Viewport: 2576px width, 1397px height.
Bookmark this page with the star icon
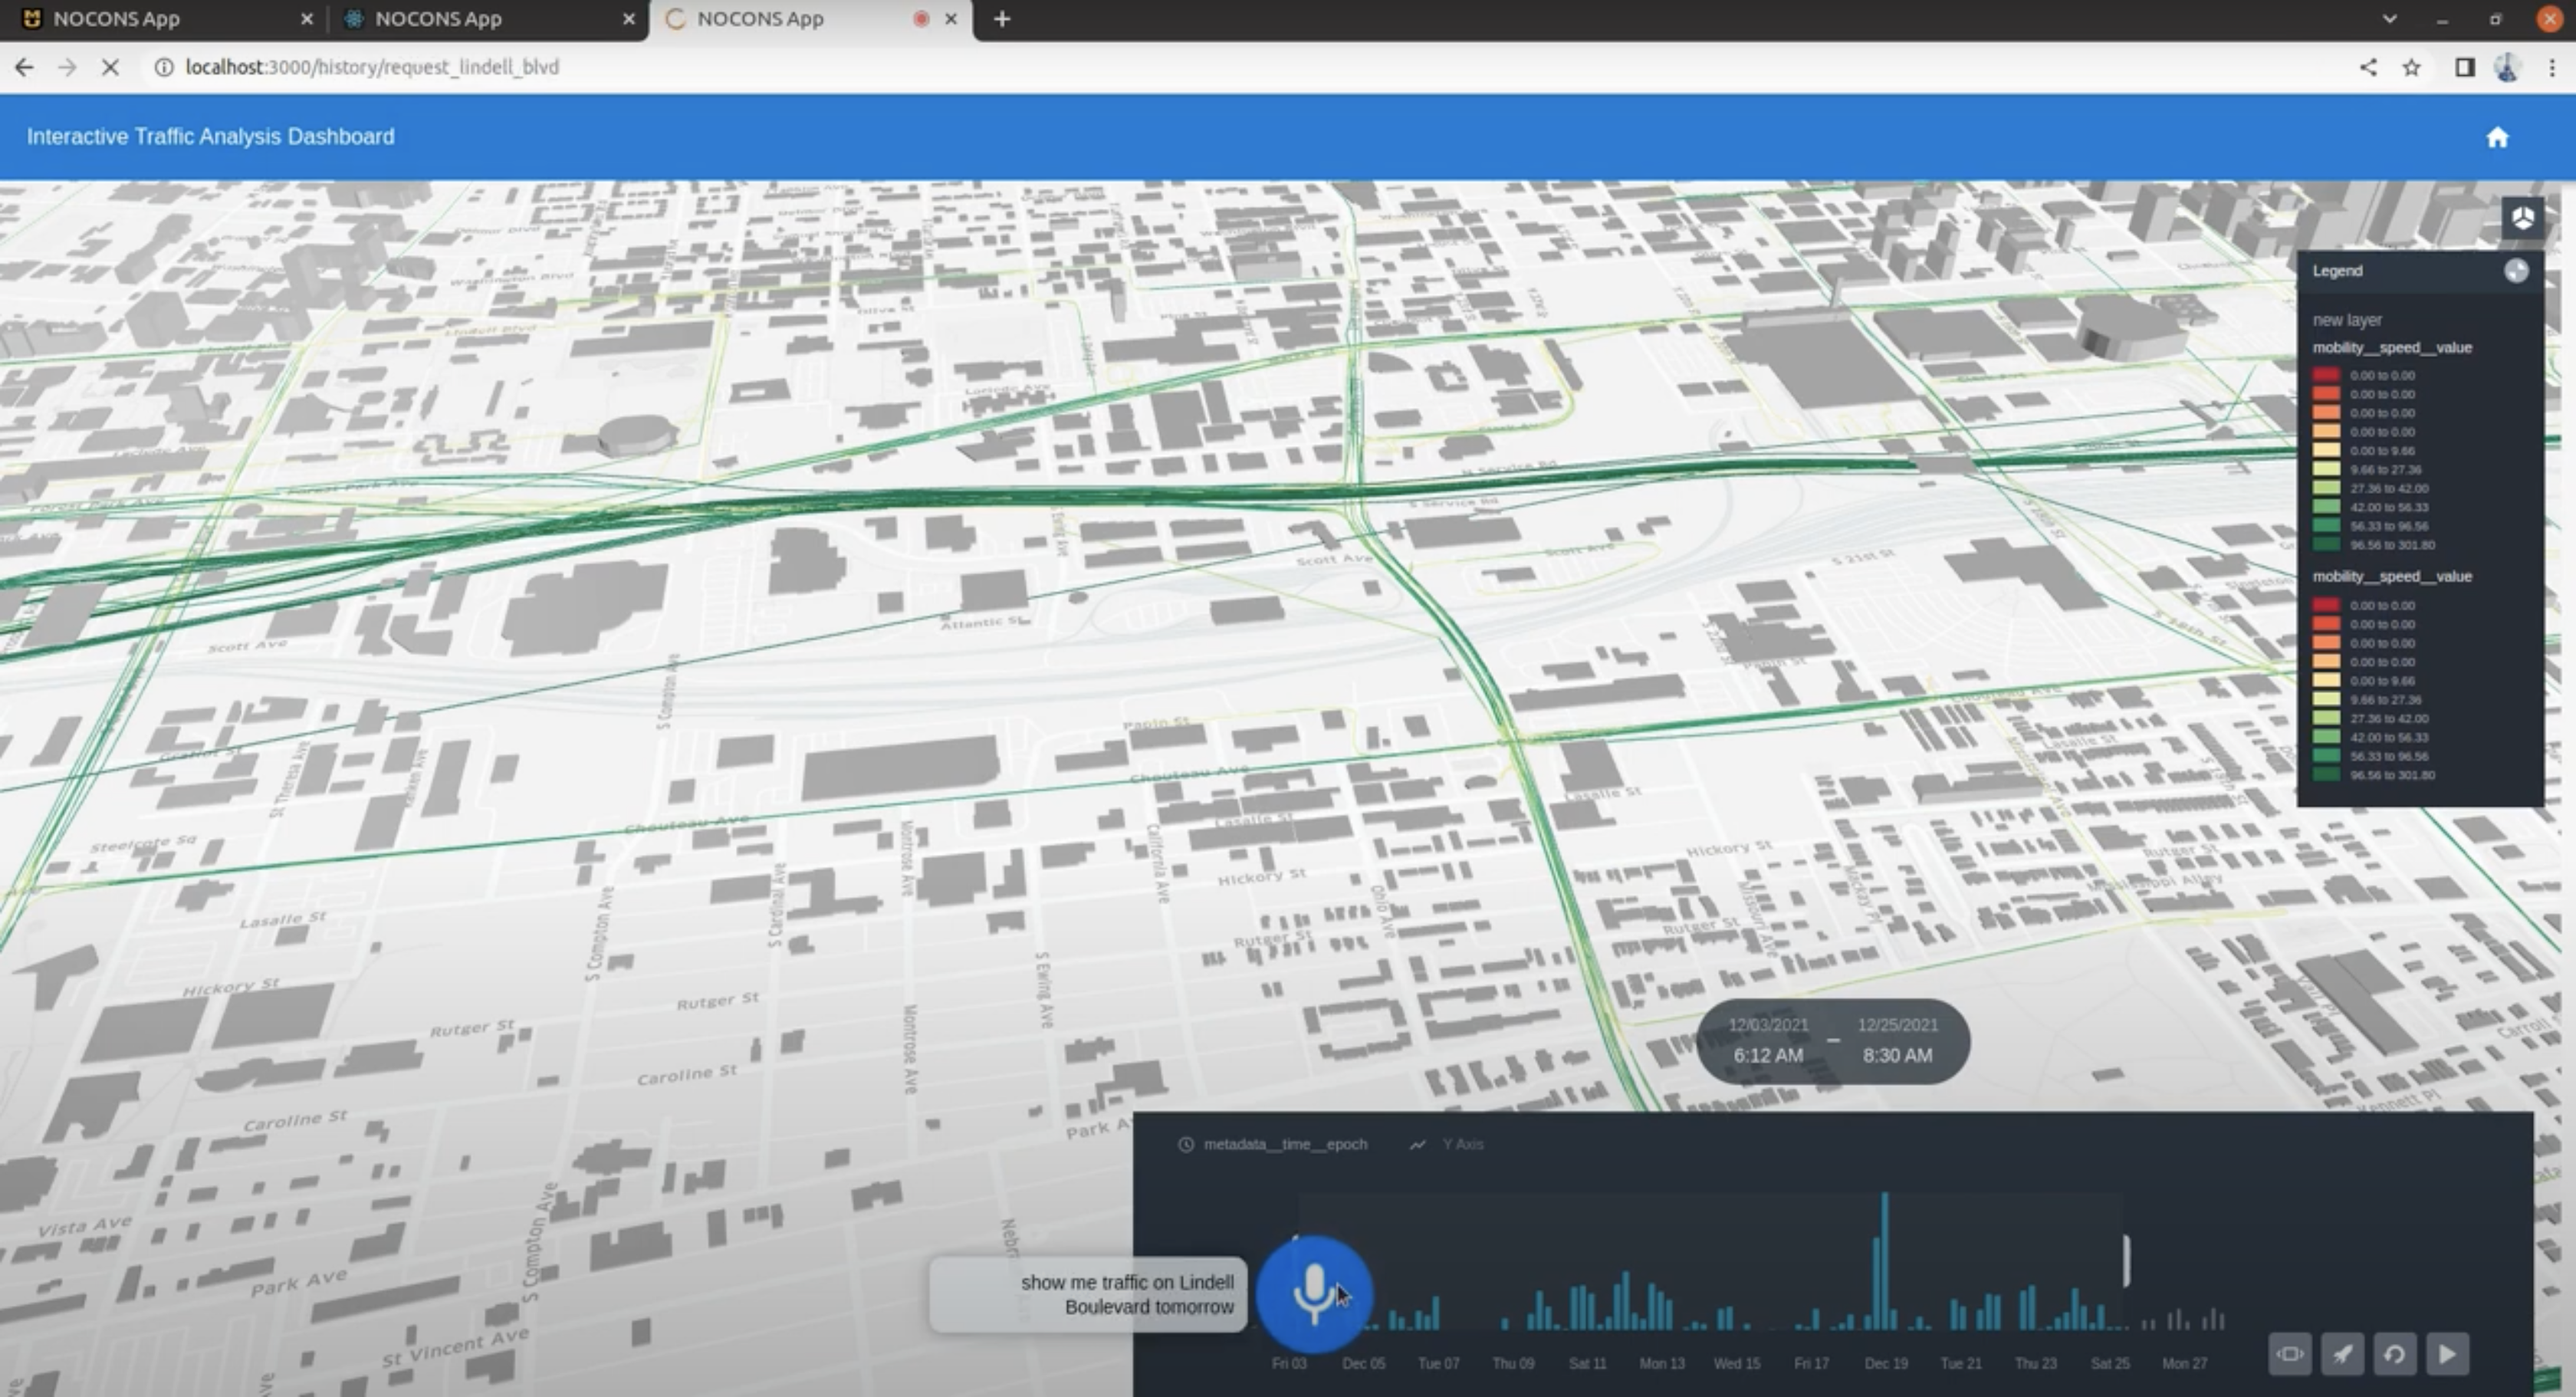(2411, 67)
